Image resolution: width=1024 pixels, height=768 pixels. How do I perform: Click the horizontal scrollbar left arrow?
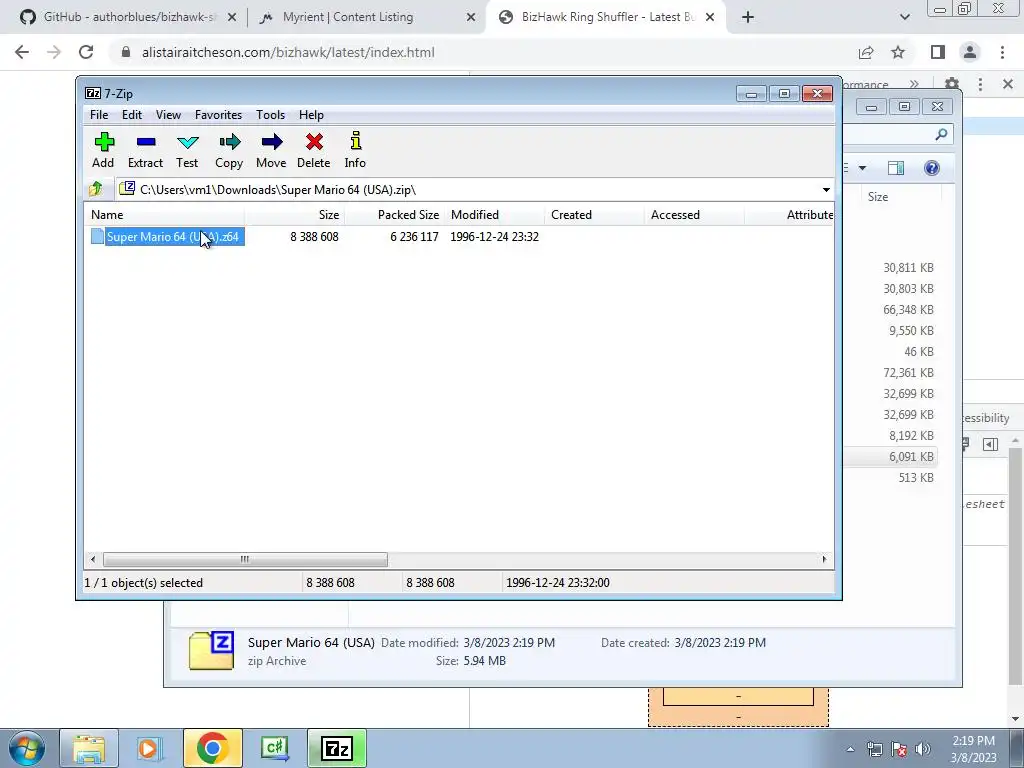[x=93, y=560]
